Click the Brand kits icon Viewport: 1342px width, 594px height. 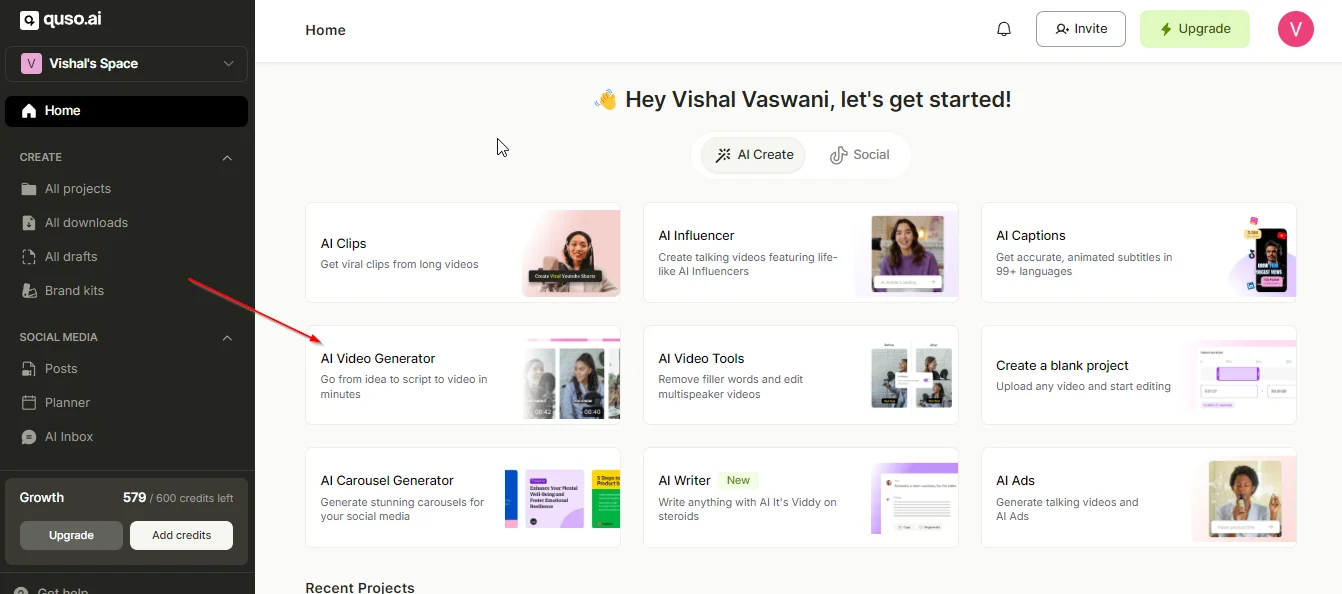click(x=29, y=291)
